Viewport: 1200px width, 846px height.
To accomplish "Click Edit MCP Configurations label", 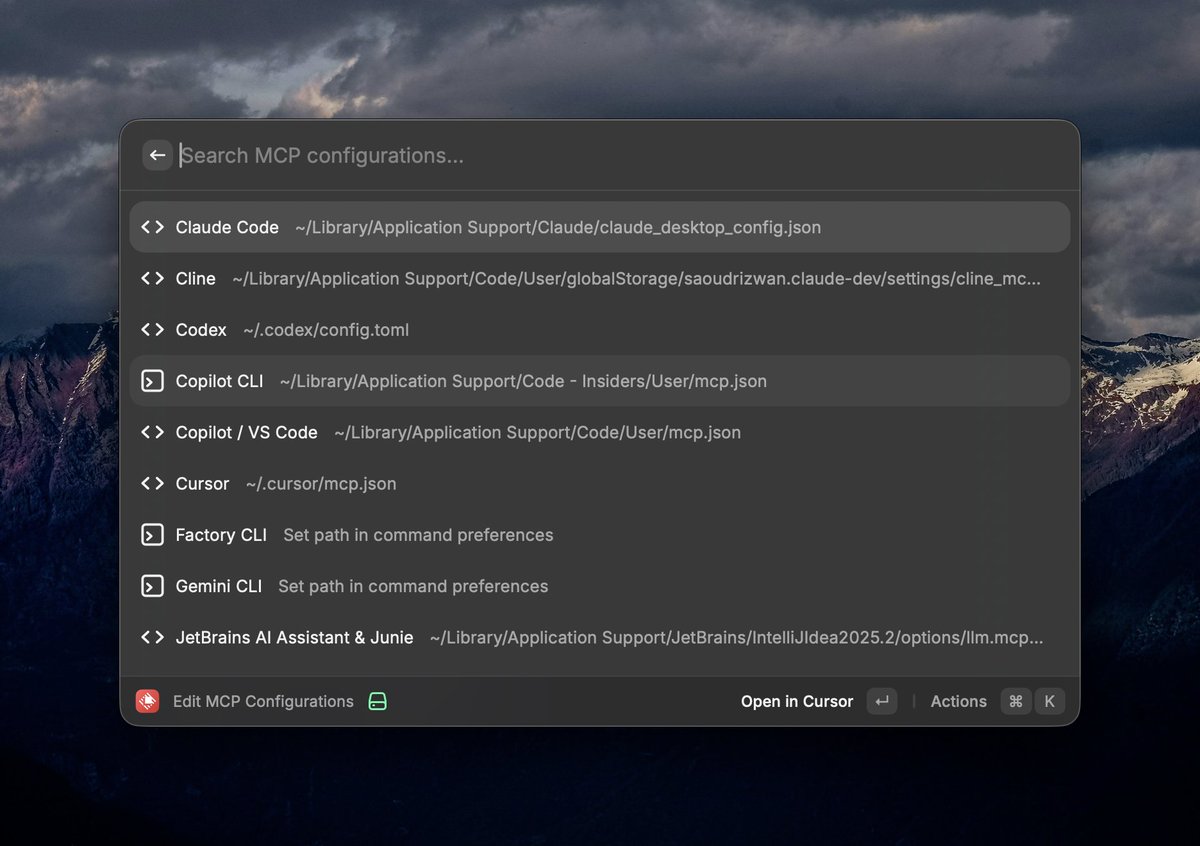I will pos(263,701).
